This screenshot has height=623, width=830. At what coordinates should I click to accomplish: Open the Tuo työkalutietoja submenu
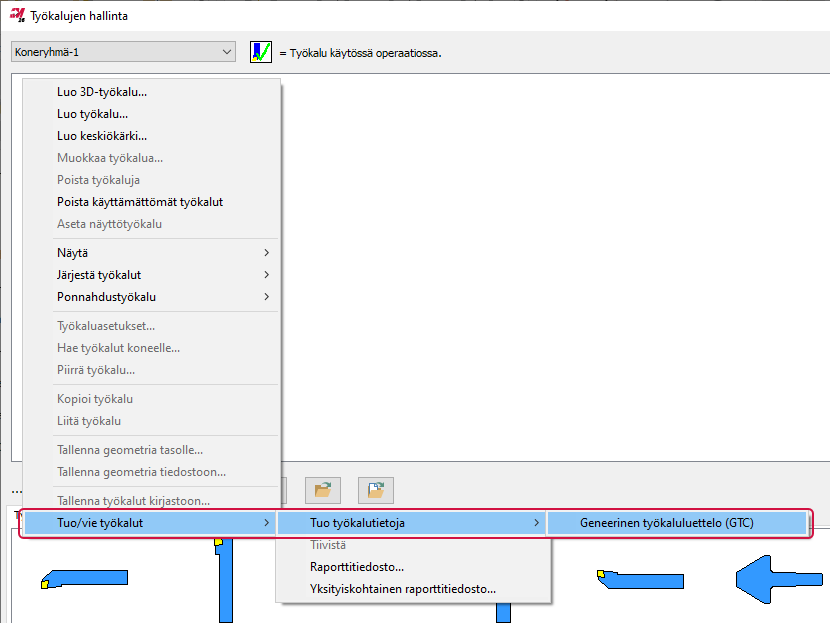pyautogui.click(x=412, y=523)
